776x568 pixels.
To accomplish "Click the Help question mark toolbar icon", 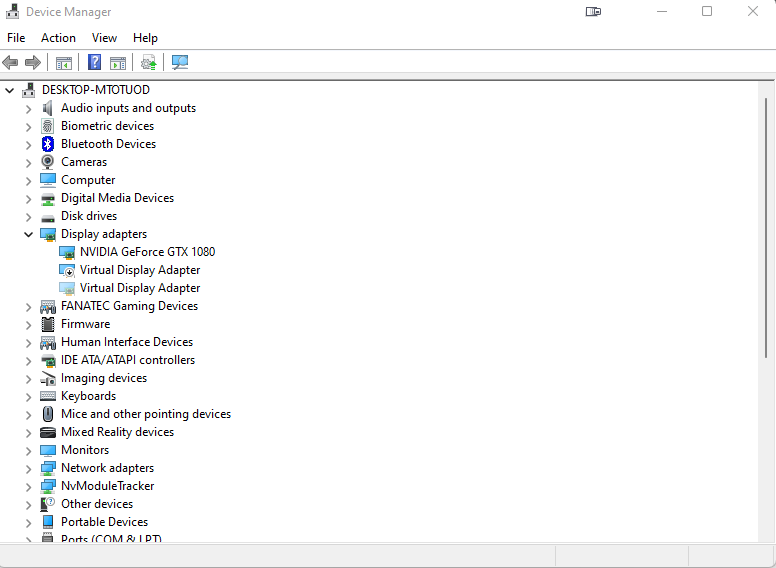I will point(94,62).
